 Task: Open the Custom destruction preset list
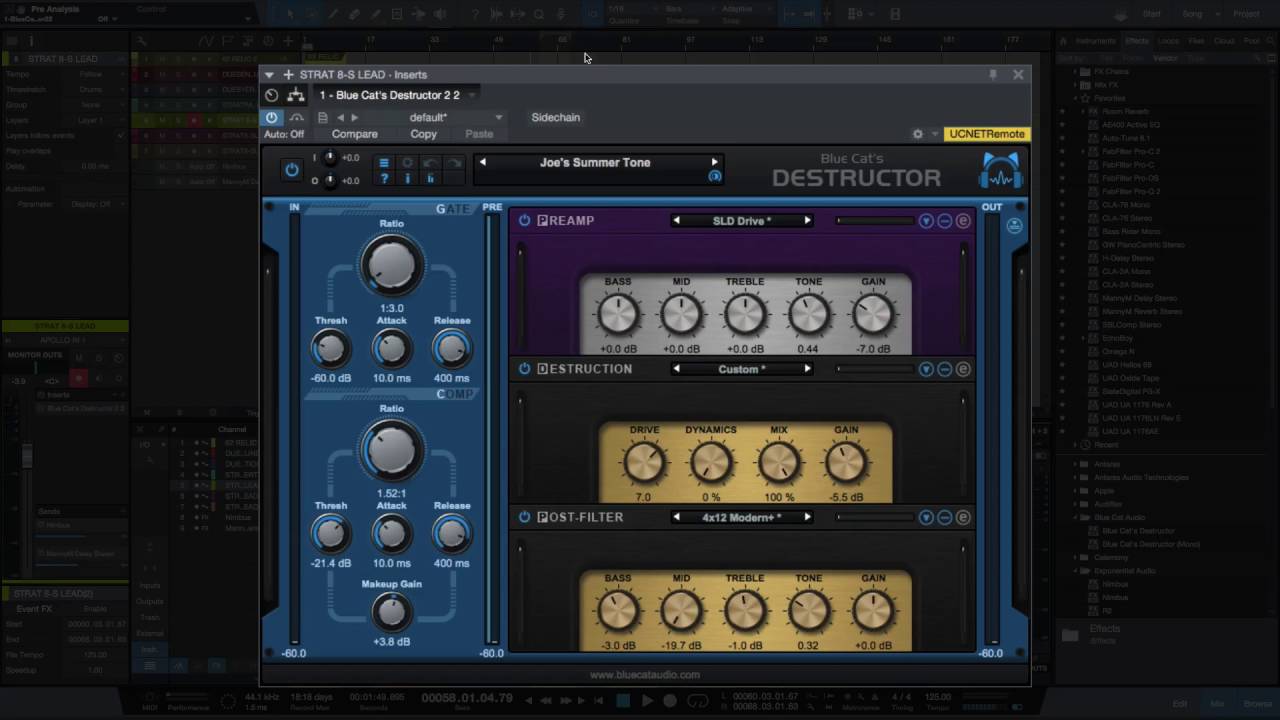(x=742, y=369)
